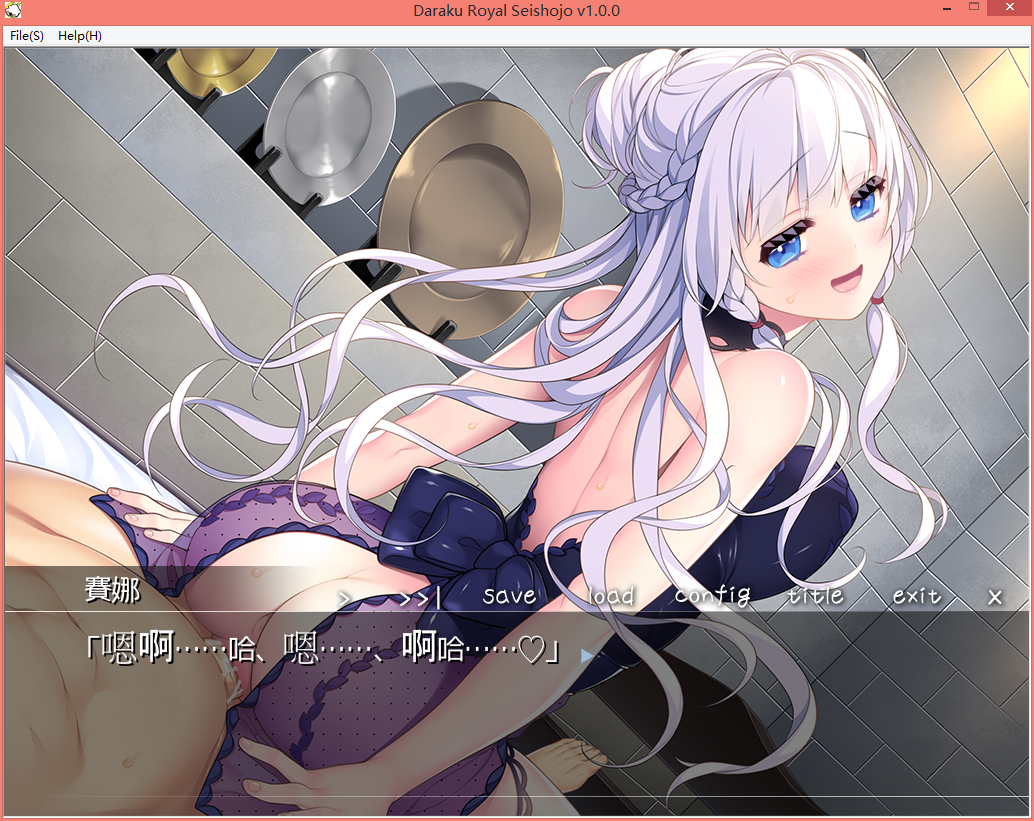Open the load screen
Viewport: 1034px width, 821px height.
611,595
